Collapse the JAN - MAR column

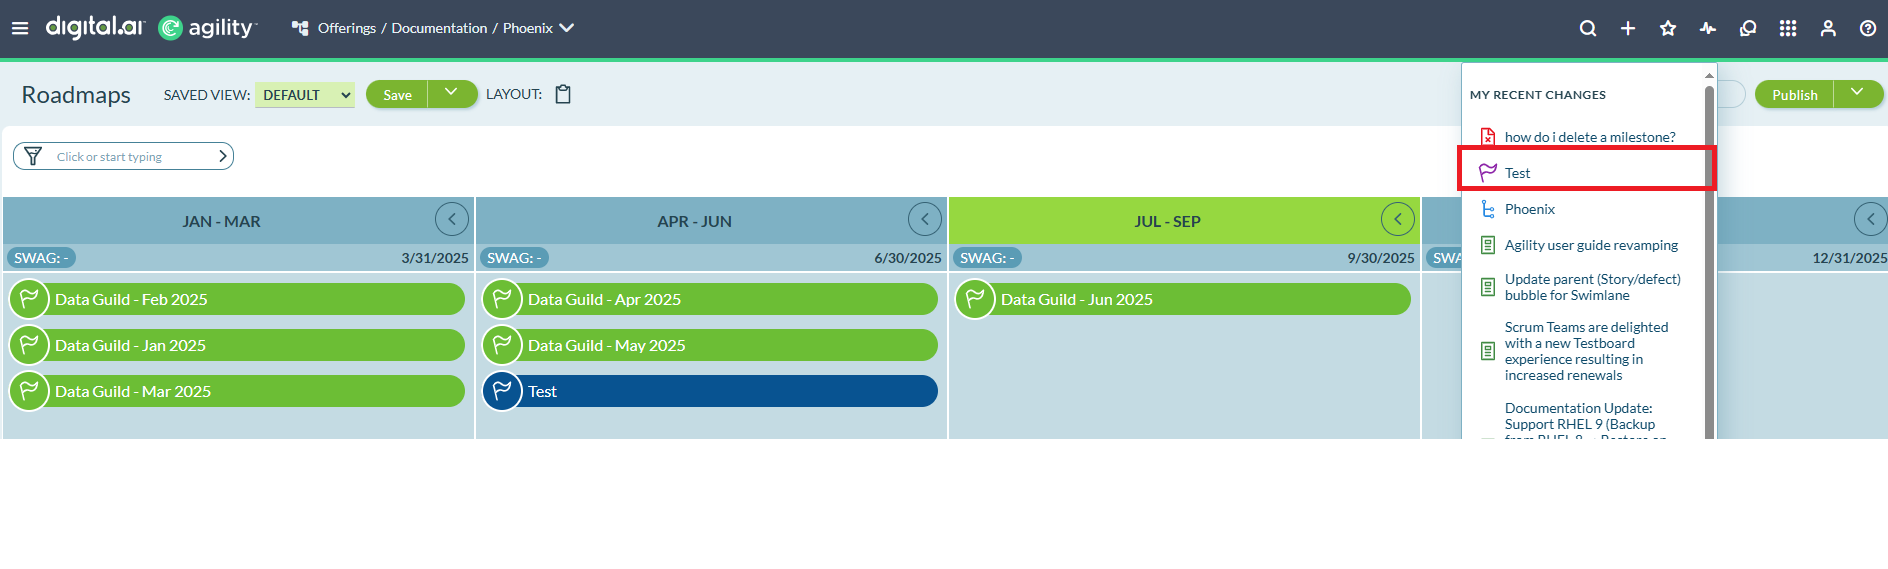click(452, 218)
